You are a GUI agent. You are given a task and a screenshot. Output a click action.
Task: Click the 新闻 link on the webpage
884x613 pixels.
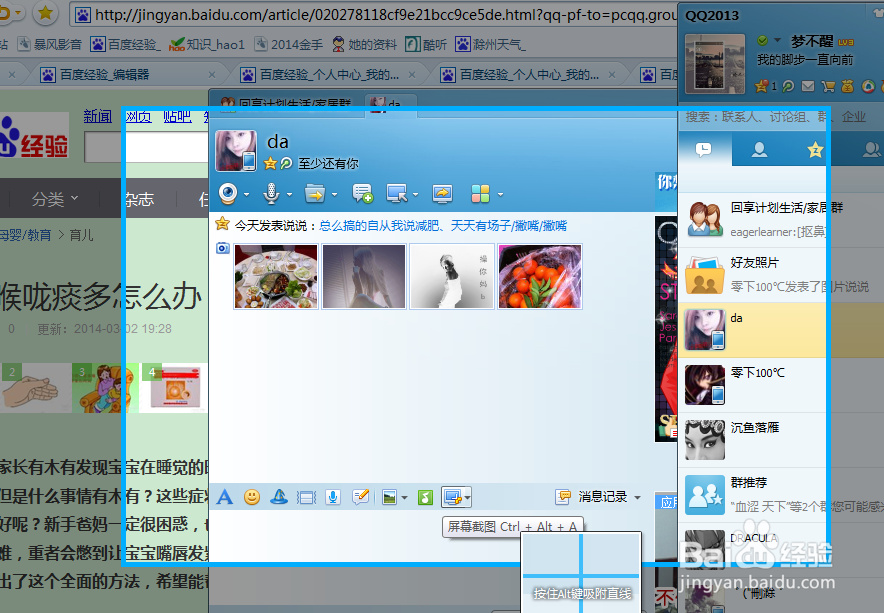point(97,116)
